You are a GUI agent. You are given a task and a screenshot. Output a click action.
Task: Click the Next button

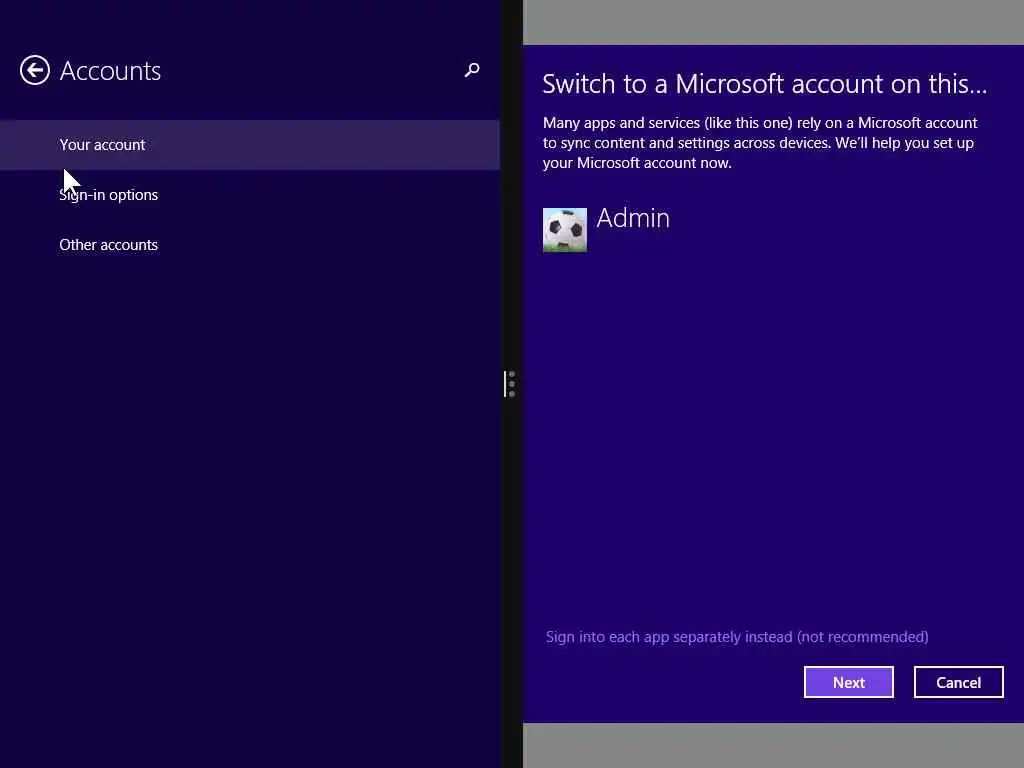click(848, 682)
